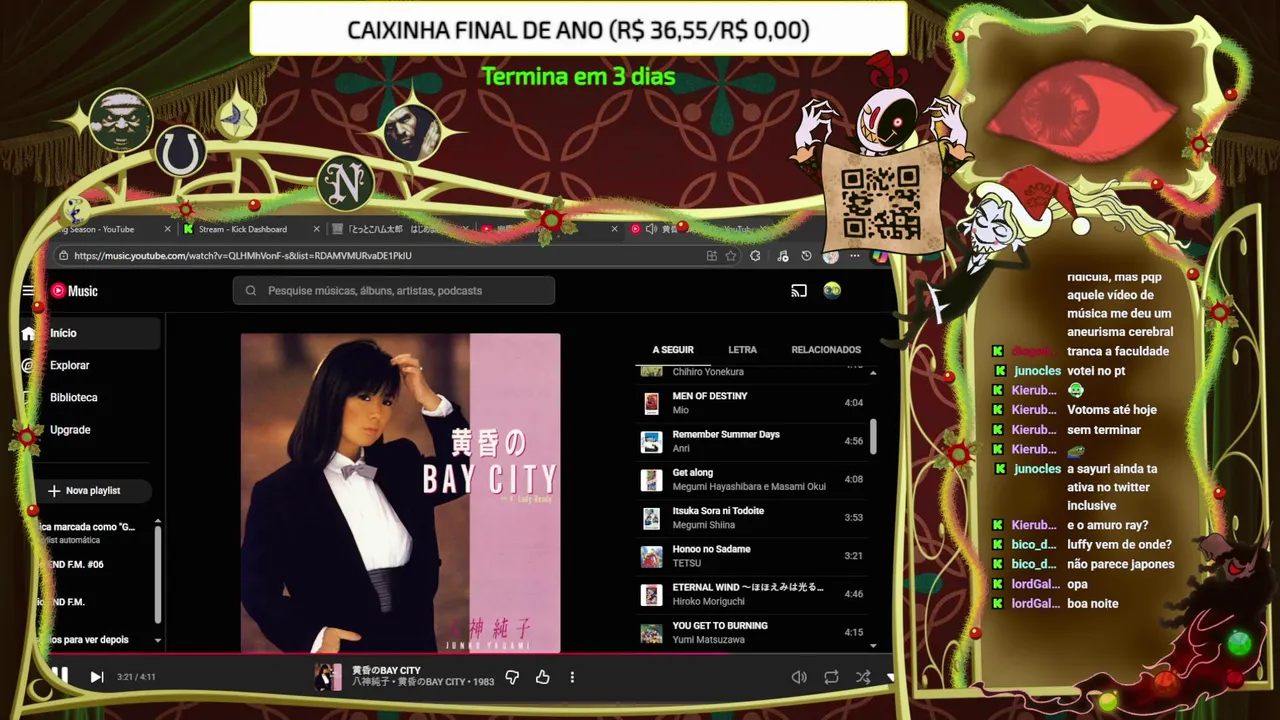Click the browser extensions icon
Image resolution: width=1280 pixels, height=720 pixels.
(755, 256)
